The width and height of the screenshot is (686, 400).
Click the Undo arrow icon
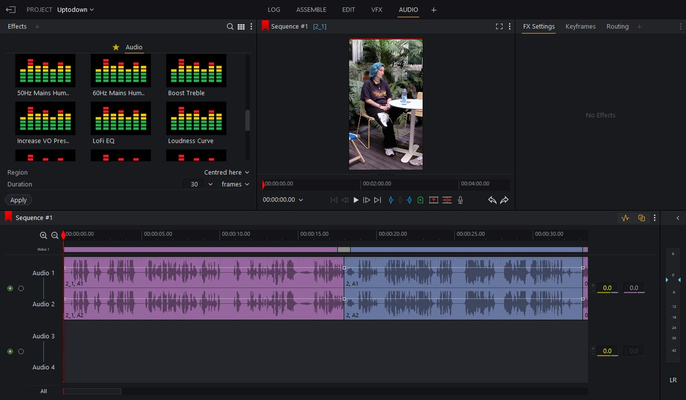coord(492,200)
